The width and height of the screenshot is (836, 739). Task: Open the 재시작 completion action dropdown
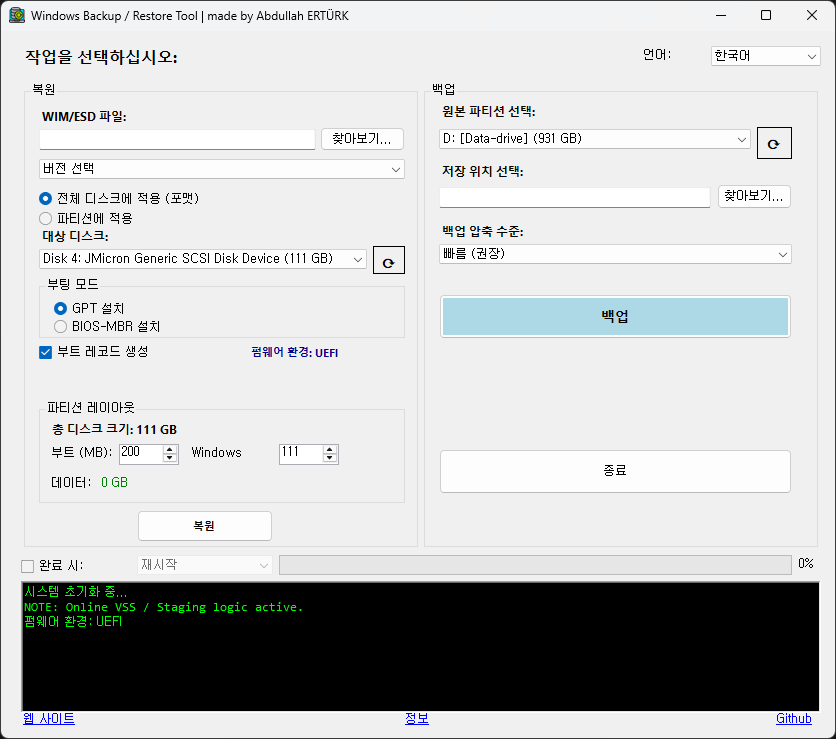pyautogui.click(x=205, y=565)
